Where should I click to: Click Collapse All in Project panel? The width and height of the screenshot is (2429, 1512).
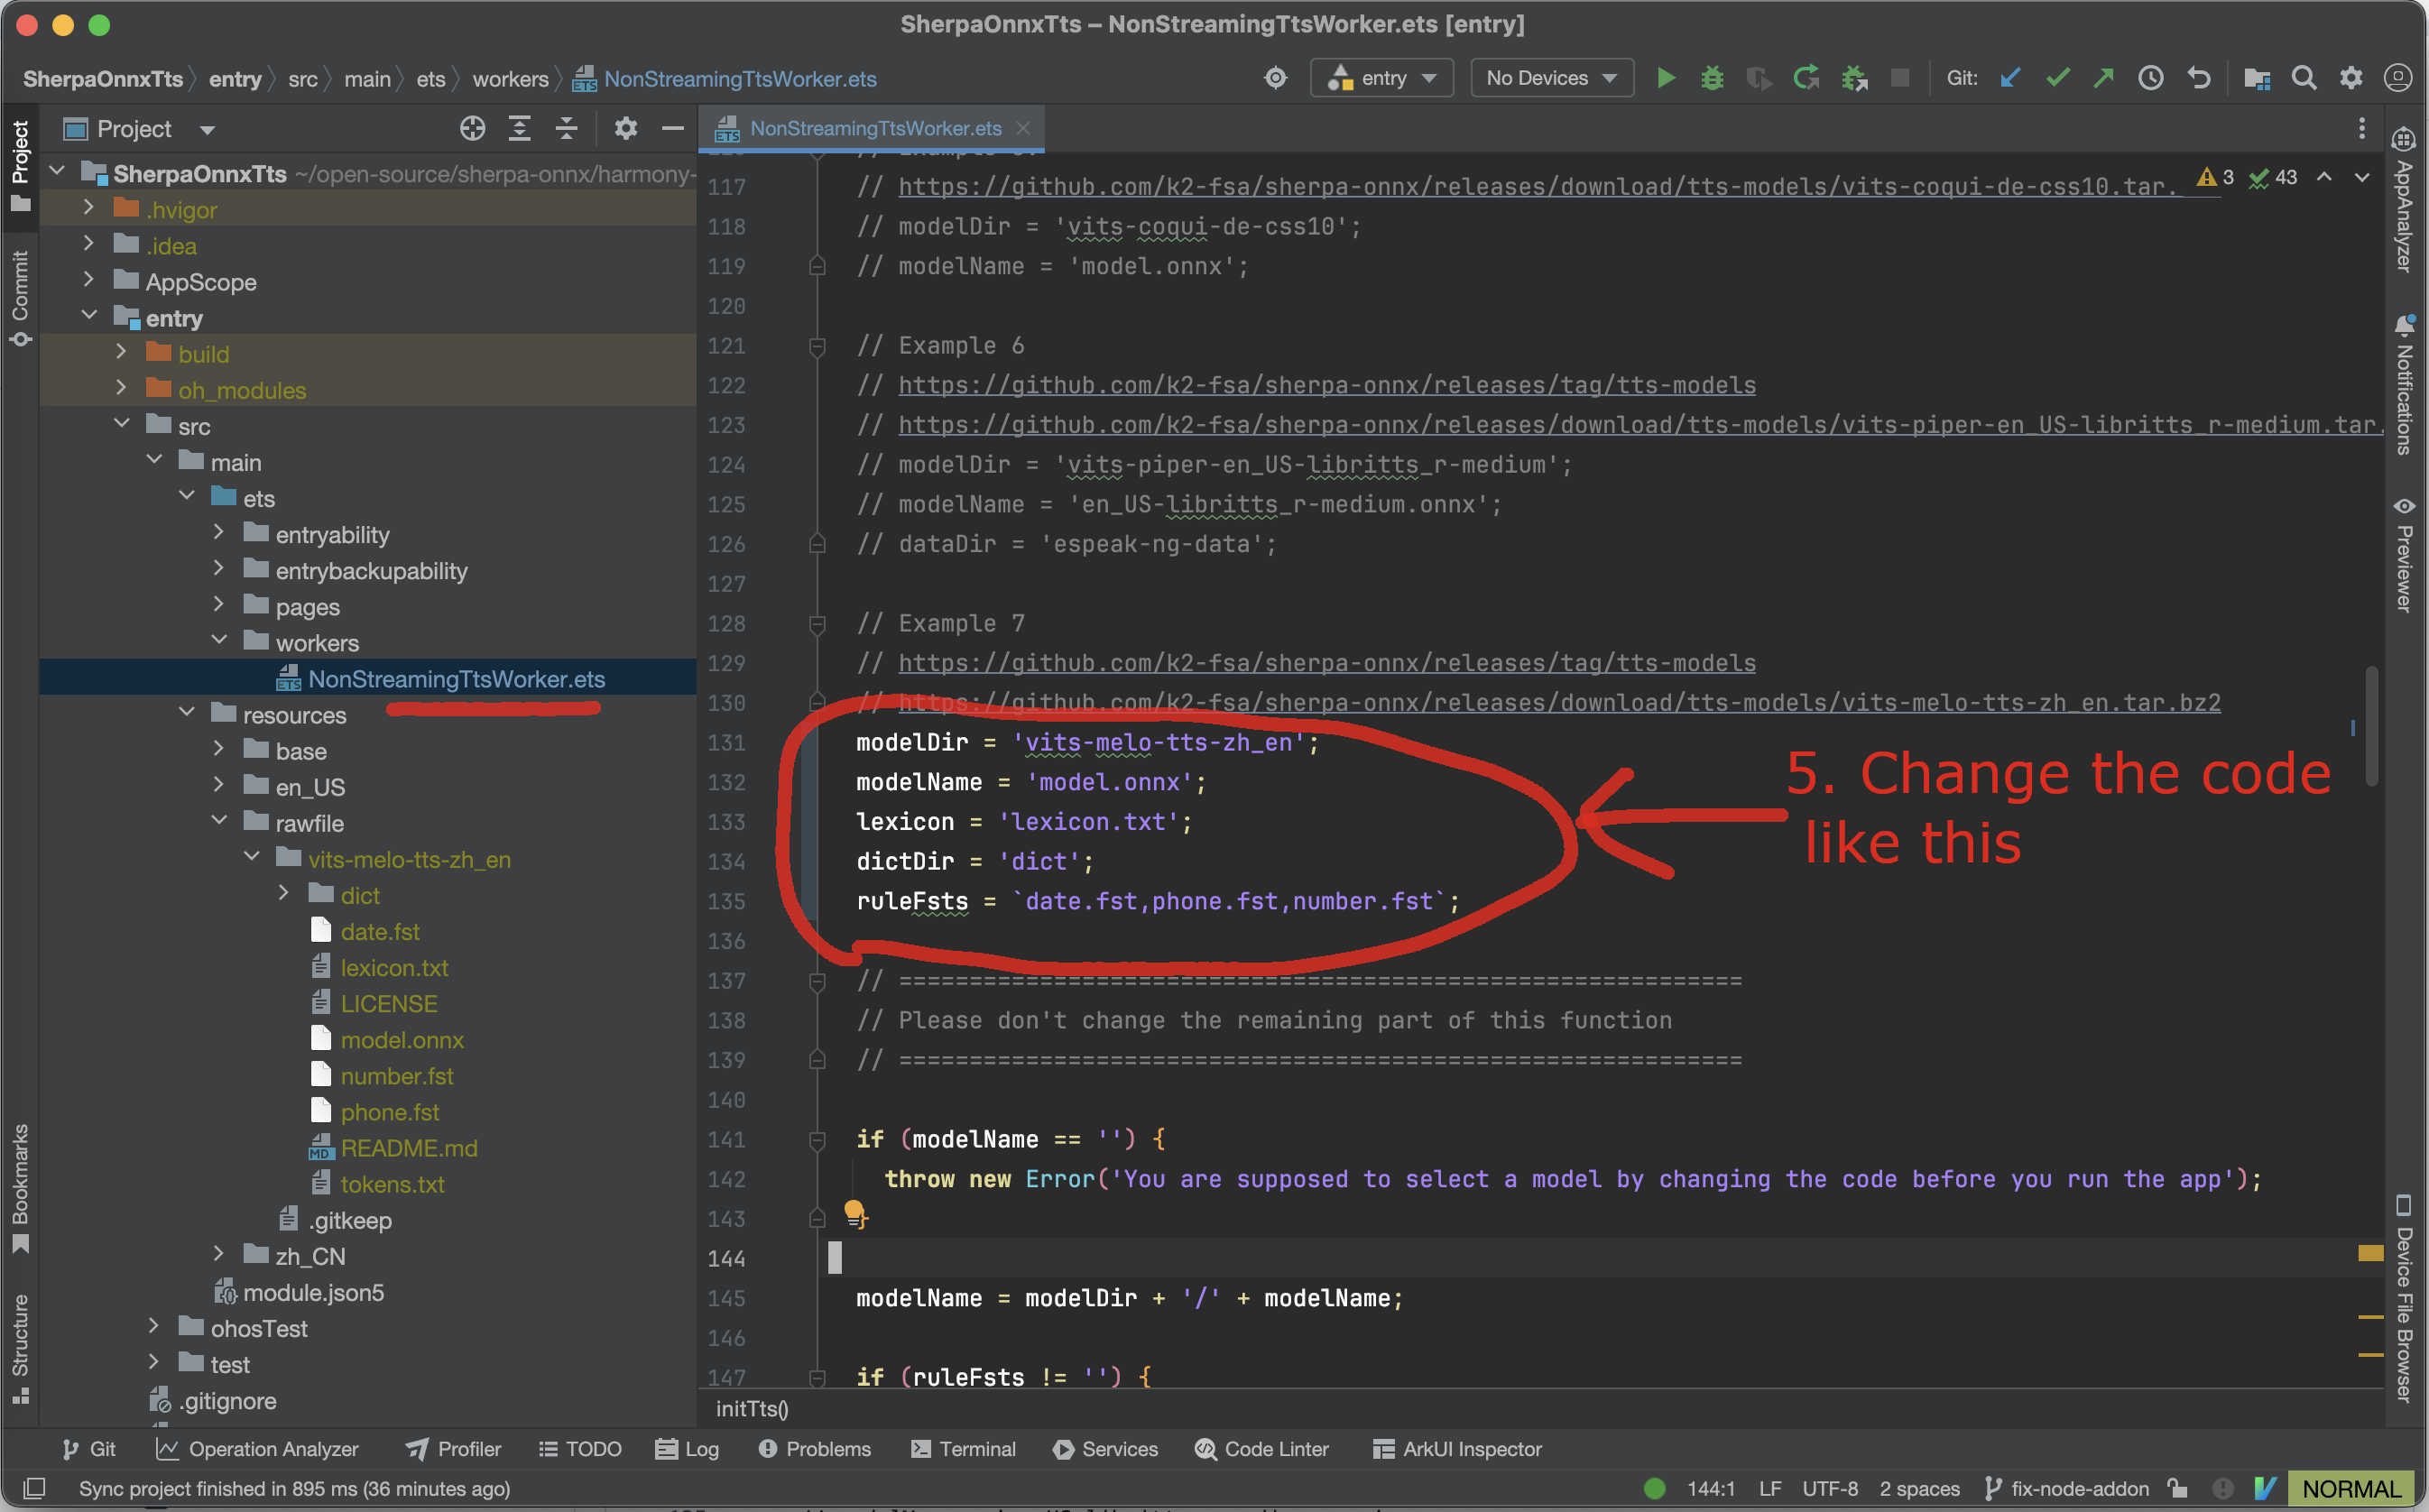tap(566, 128)
